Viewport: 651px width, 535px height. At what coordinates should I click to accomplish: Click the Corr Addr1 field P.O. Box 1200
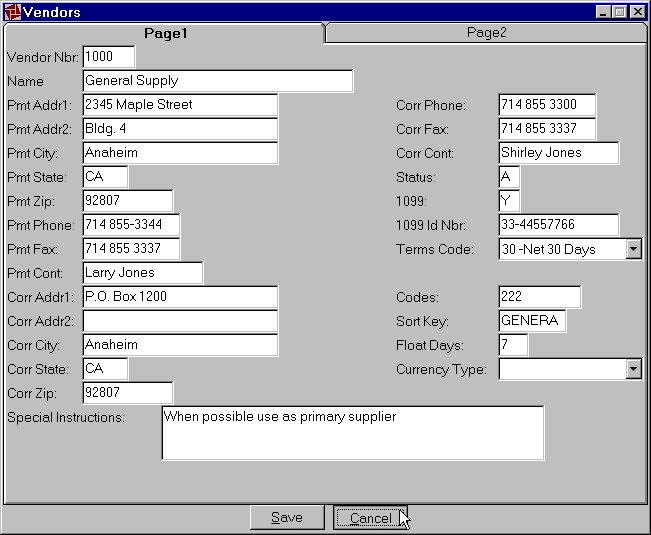pos(180,297)
